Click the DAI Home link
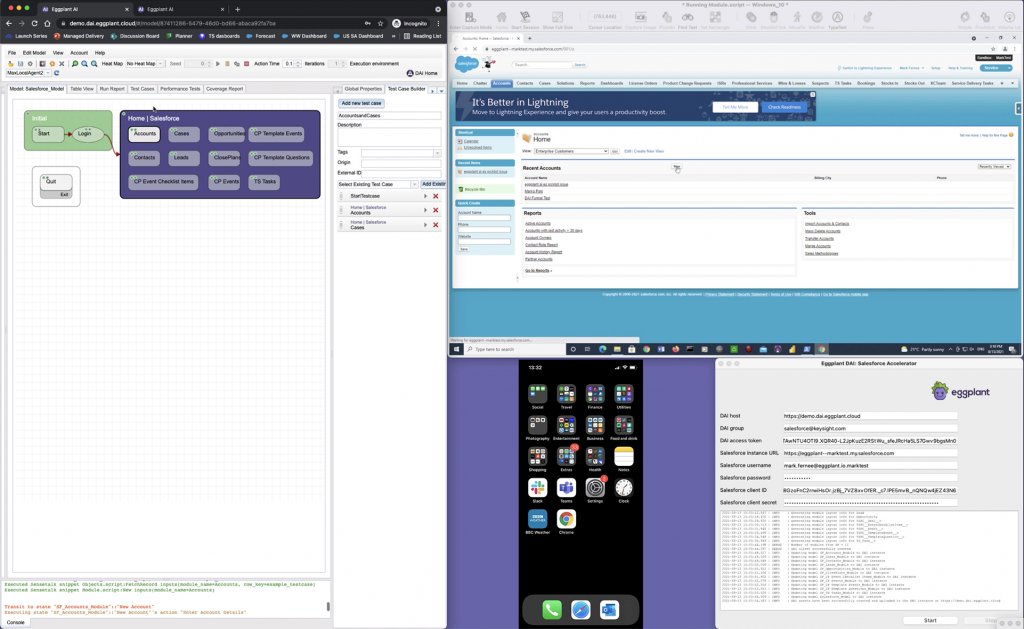This screenshot has height=629, width=1024. click(x=422, y=73)
